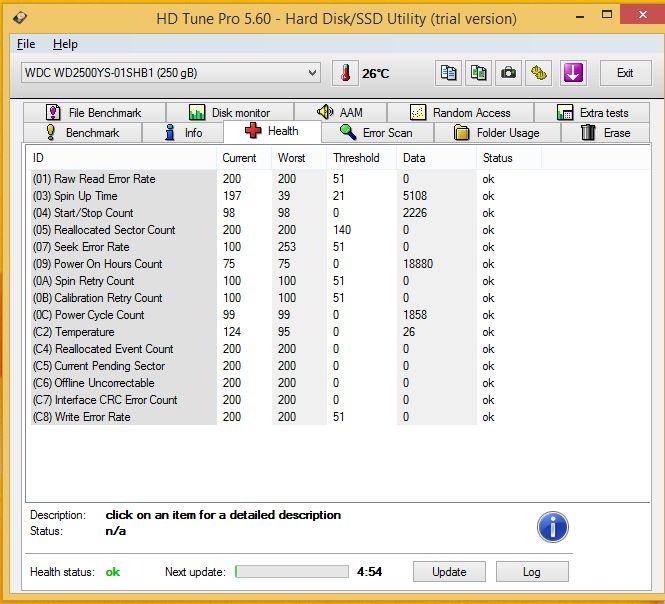Open the Help menu
The image size is (665, 604).
click(x=65, y=44)
